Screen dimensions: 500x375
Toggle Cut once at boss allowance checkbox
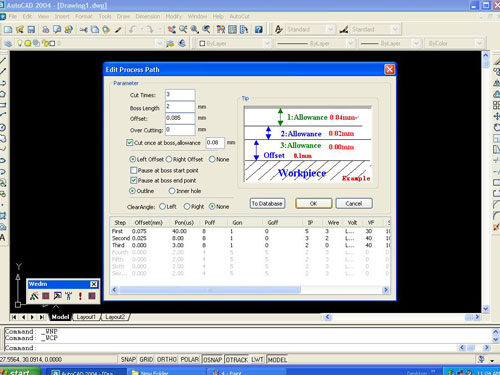pos(130,143)
